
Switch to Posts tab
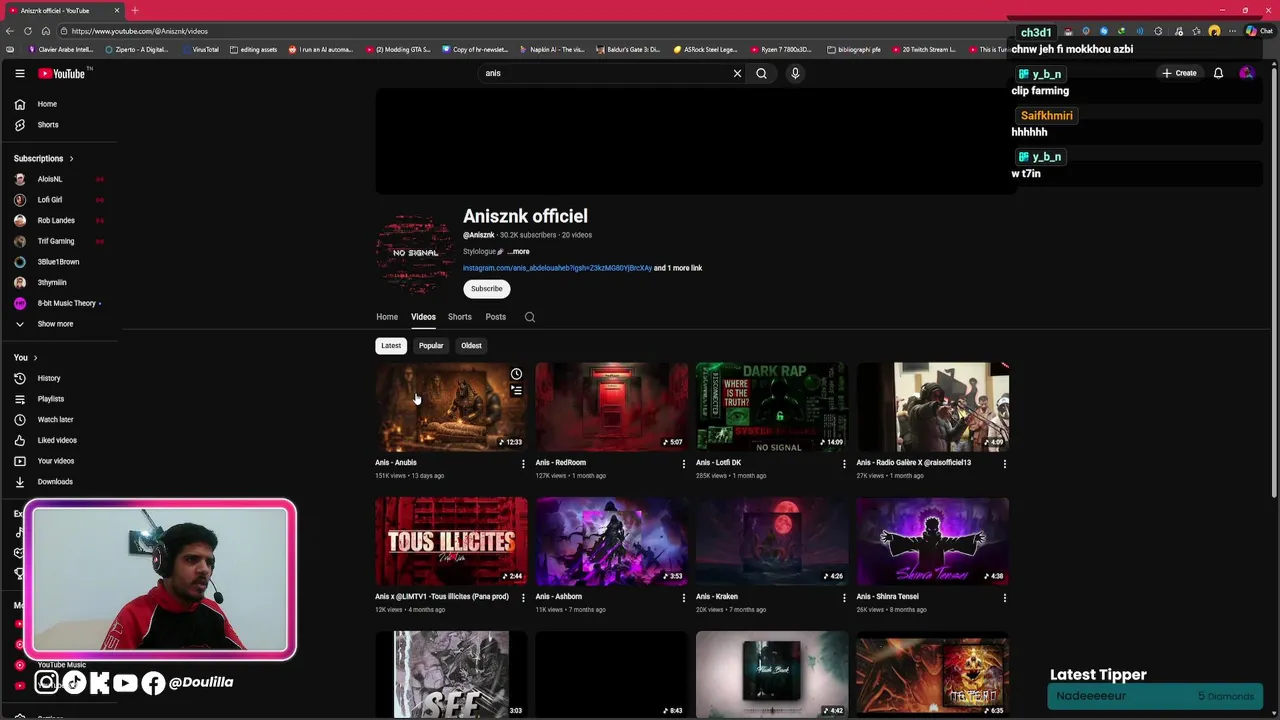point(496,317)
